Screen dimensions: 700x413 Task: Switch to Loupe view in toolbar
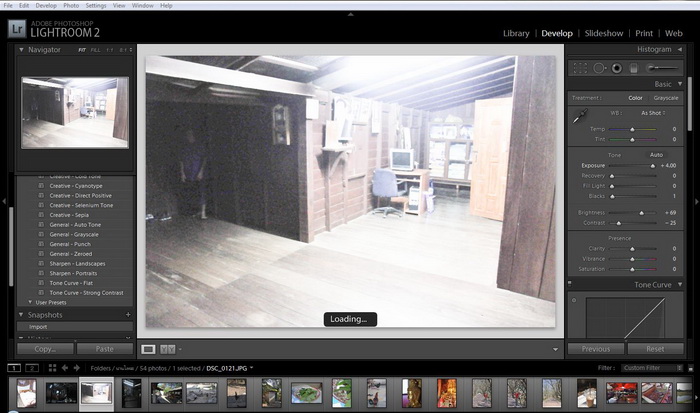click(148, 349)
